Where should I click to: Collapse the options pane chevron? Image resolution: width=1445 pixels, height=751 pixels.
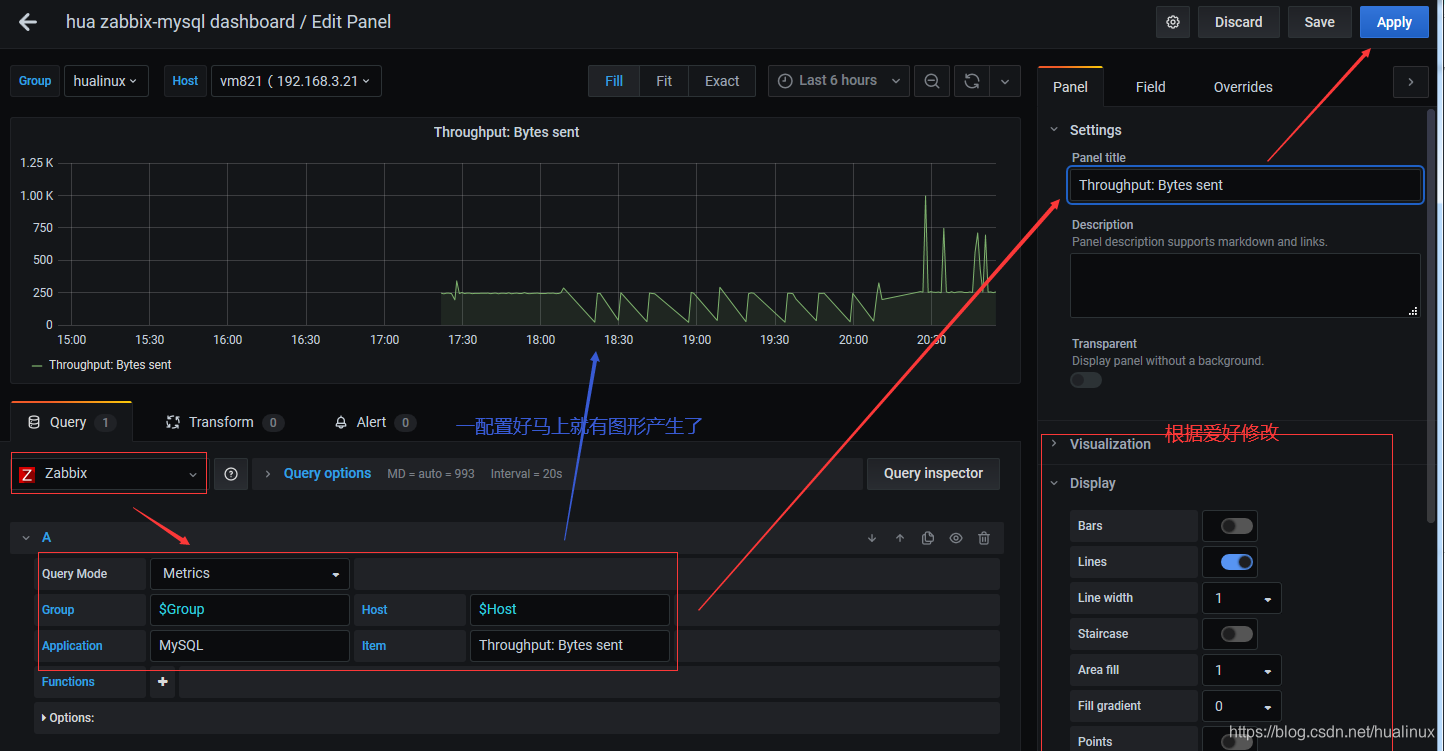coord(1410,82)
